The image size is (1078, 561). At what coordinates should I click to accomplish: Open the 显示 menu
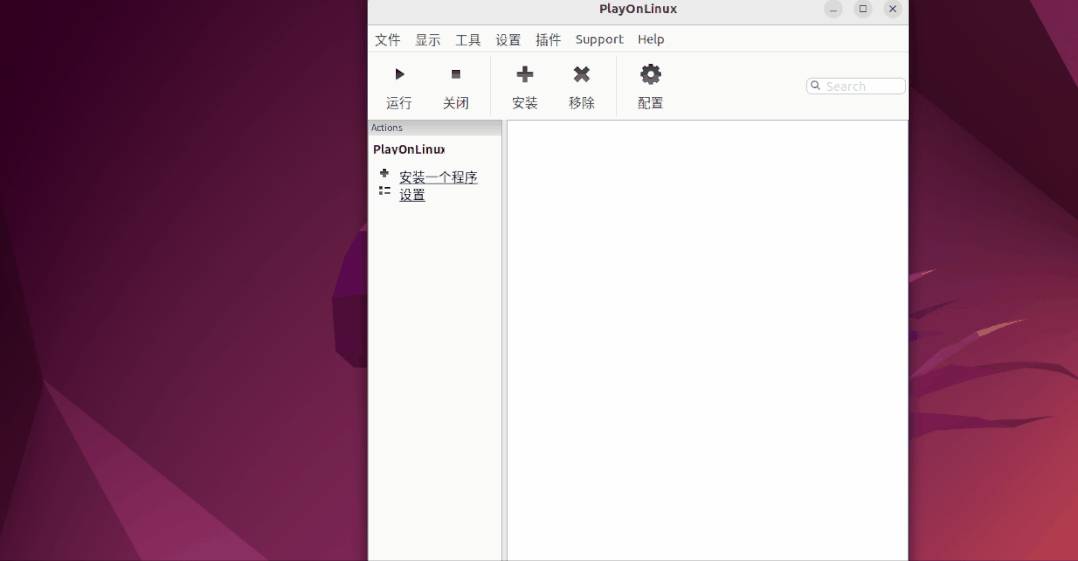[428, 39]
